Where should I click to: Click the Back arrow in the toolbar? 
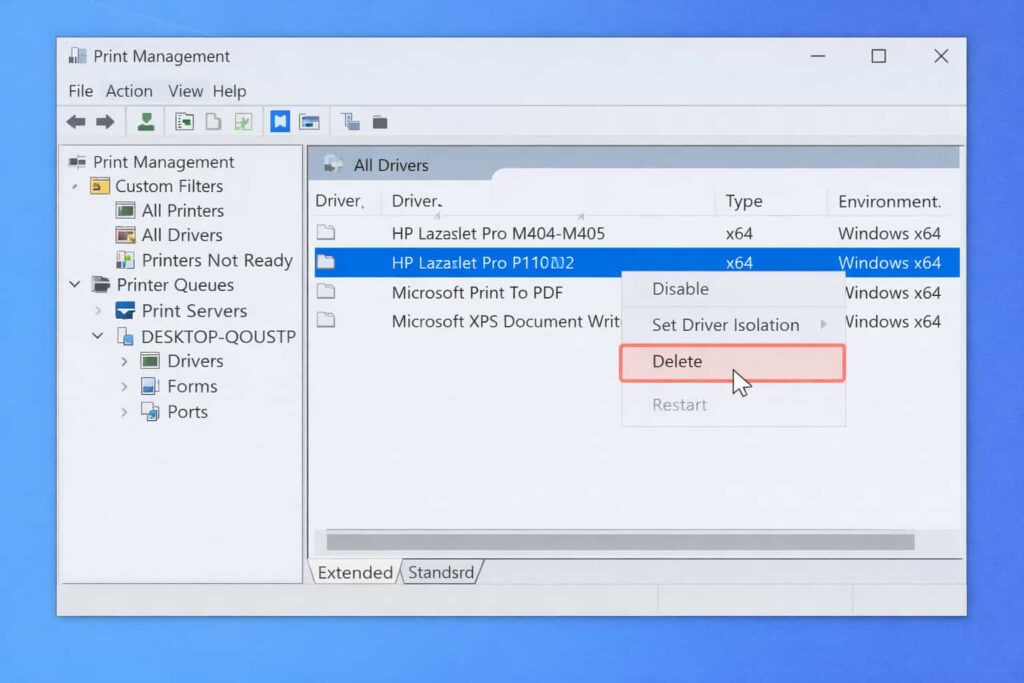(76, 122)
